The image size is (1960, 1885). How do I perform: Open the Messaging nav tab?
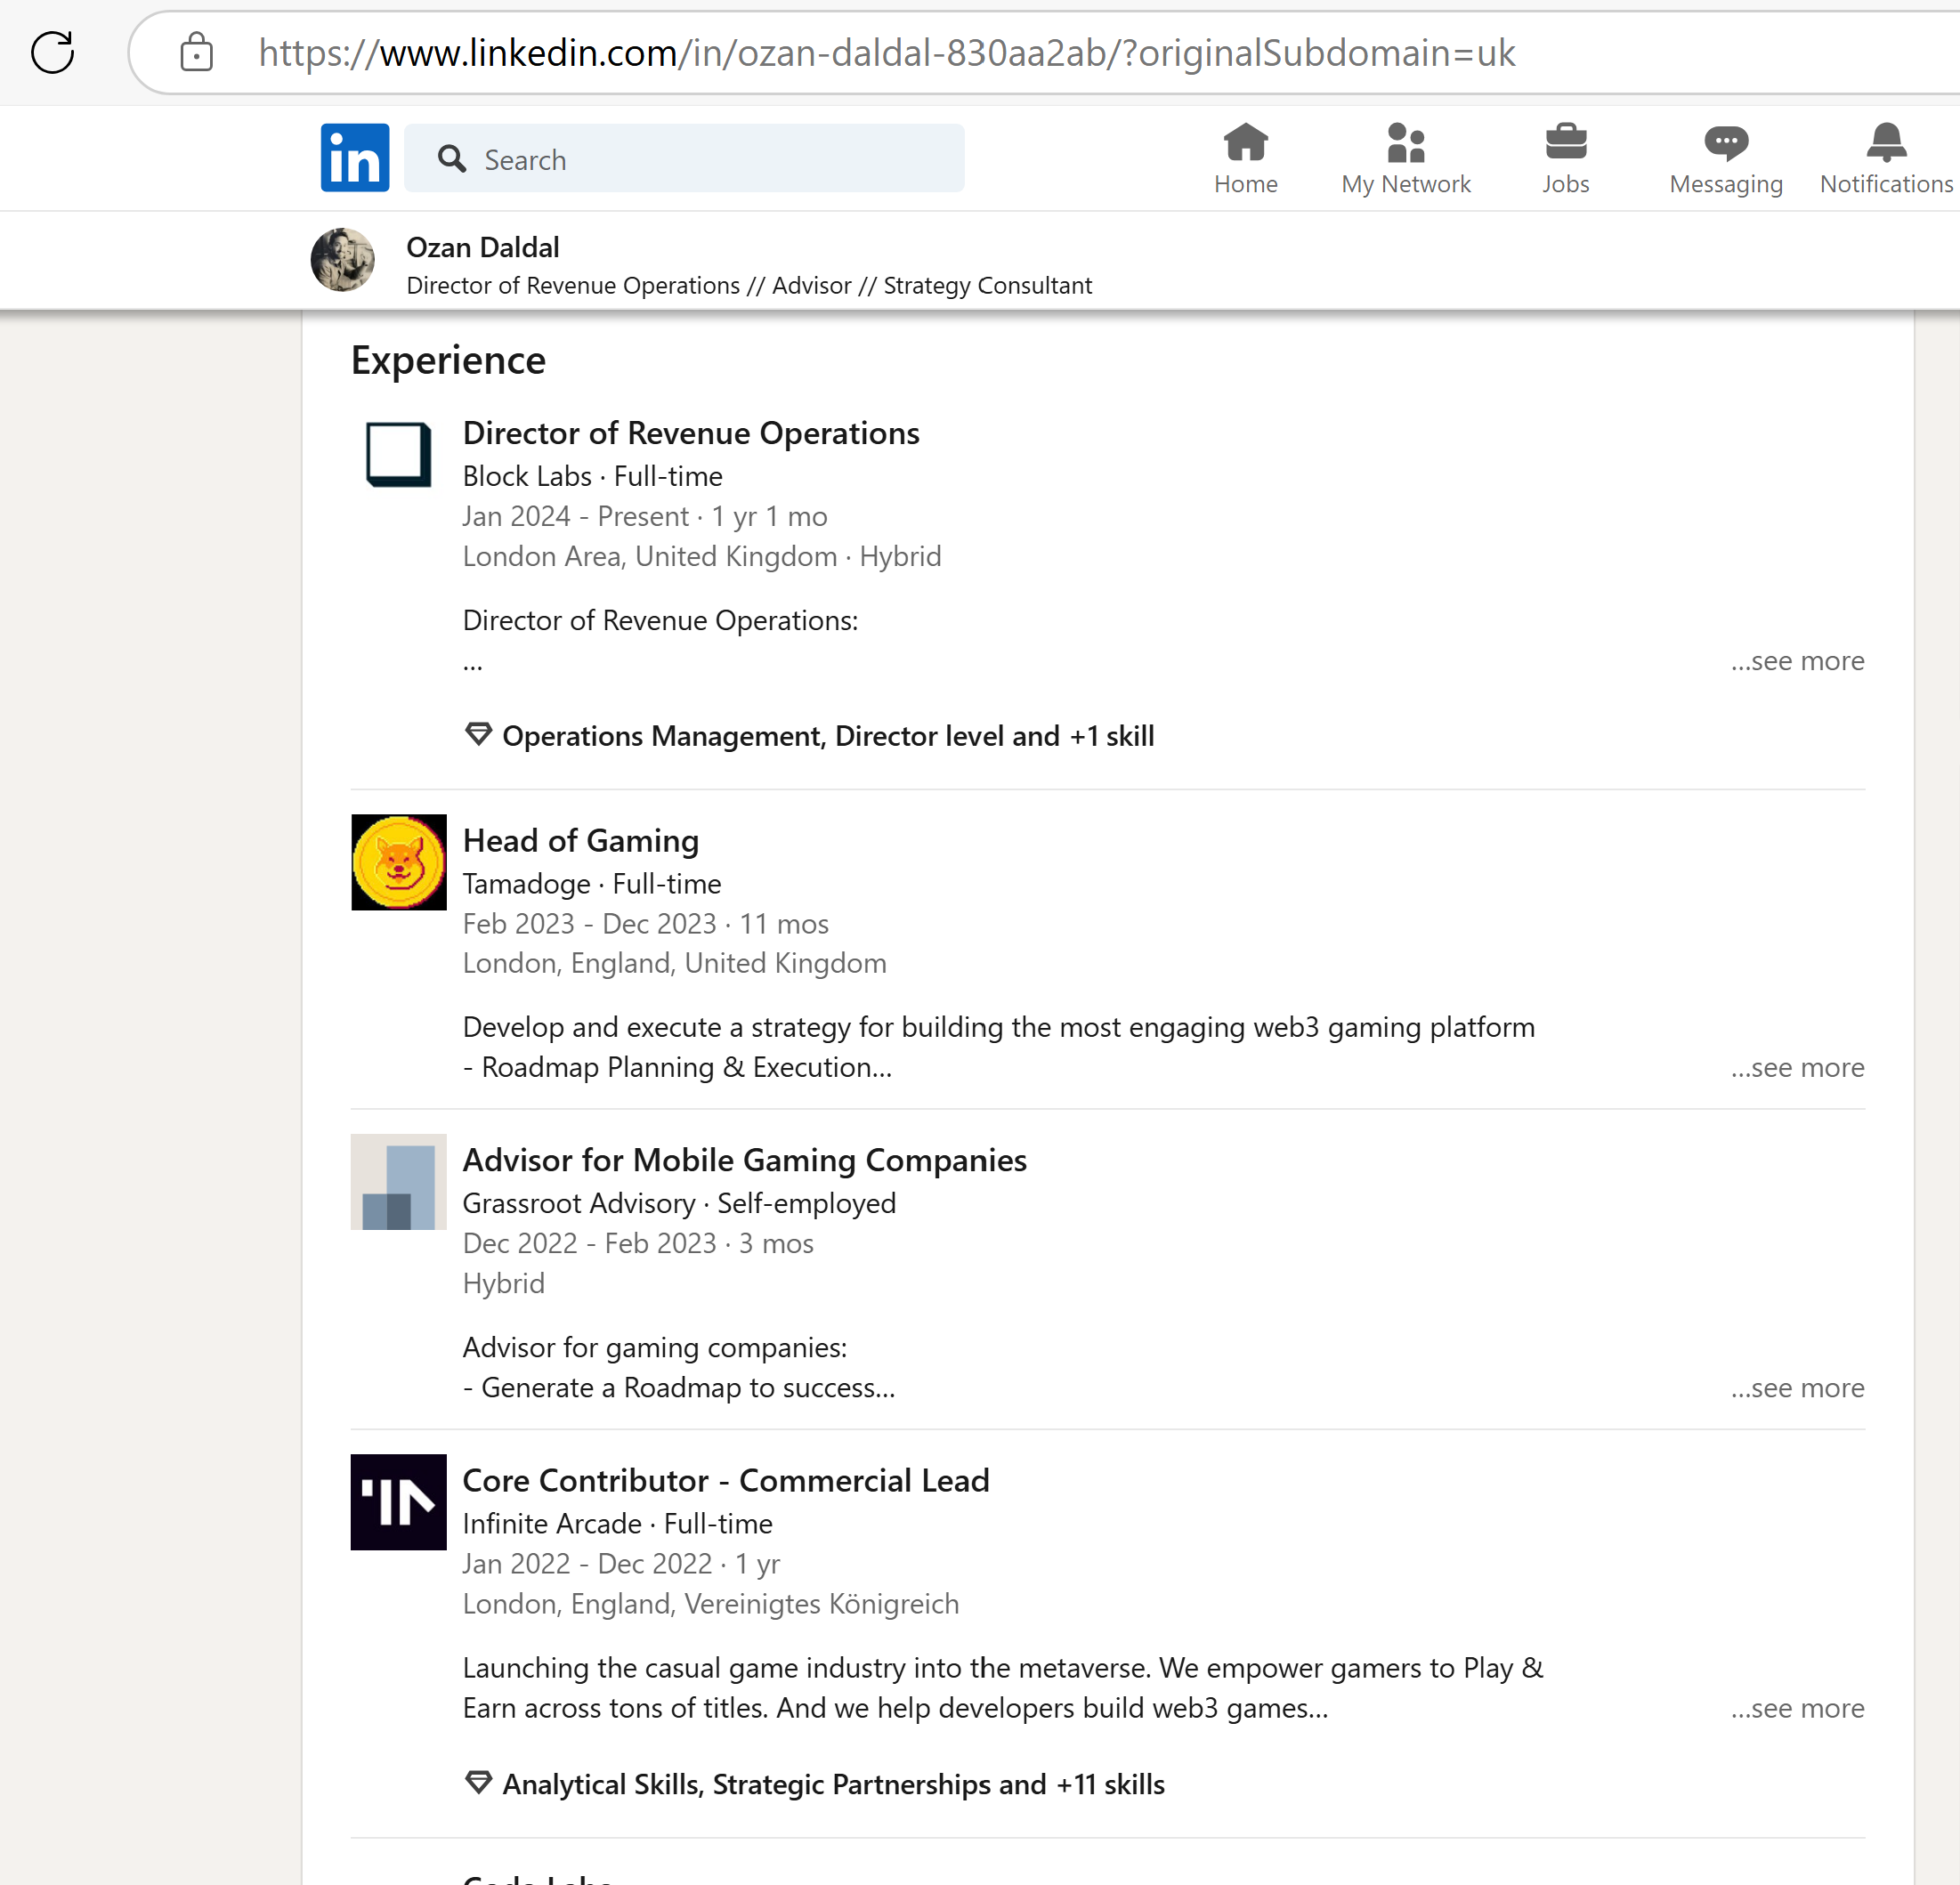tap(1726, 159)
